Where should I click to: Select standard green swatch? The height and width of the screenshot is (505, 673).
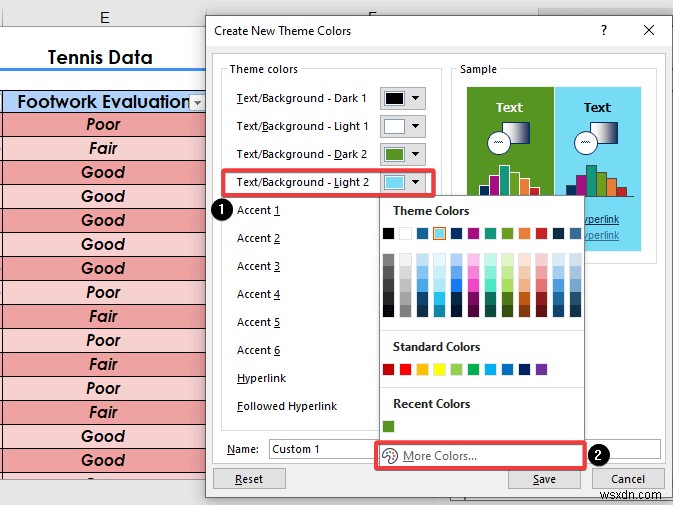[473, 369]
